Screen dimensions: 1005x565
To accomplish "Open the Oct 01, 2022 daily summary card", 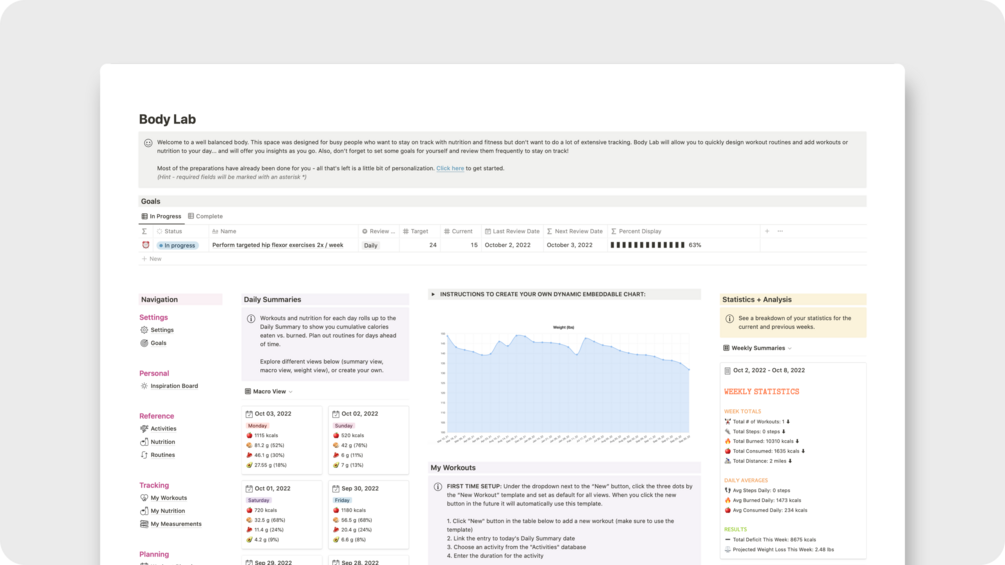I will click(281, 514).
